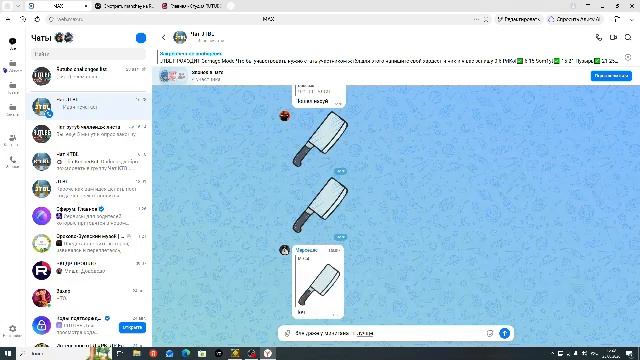Click the red avatar beside the first cleaver sticker
640x360 pixels.
pos(284,116)
